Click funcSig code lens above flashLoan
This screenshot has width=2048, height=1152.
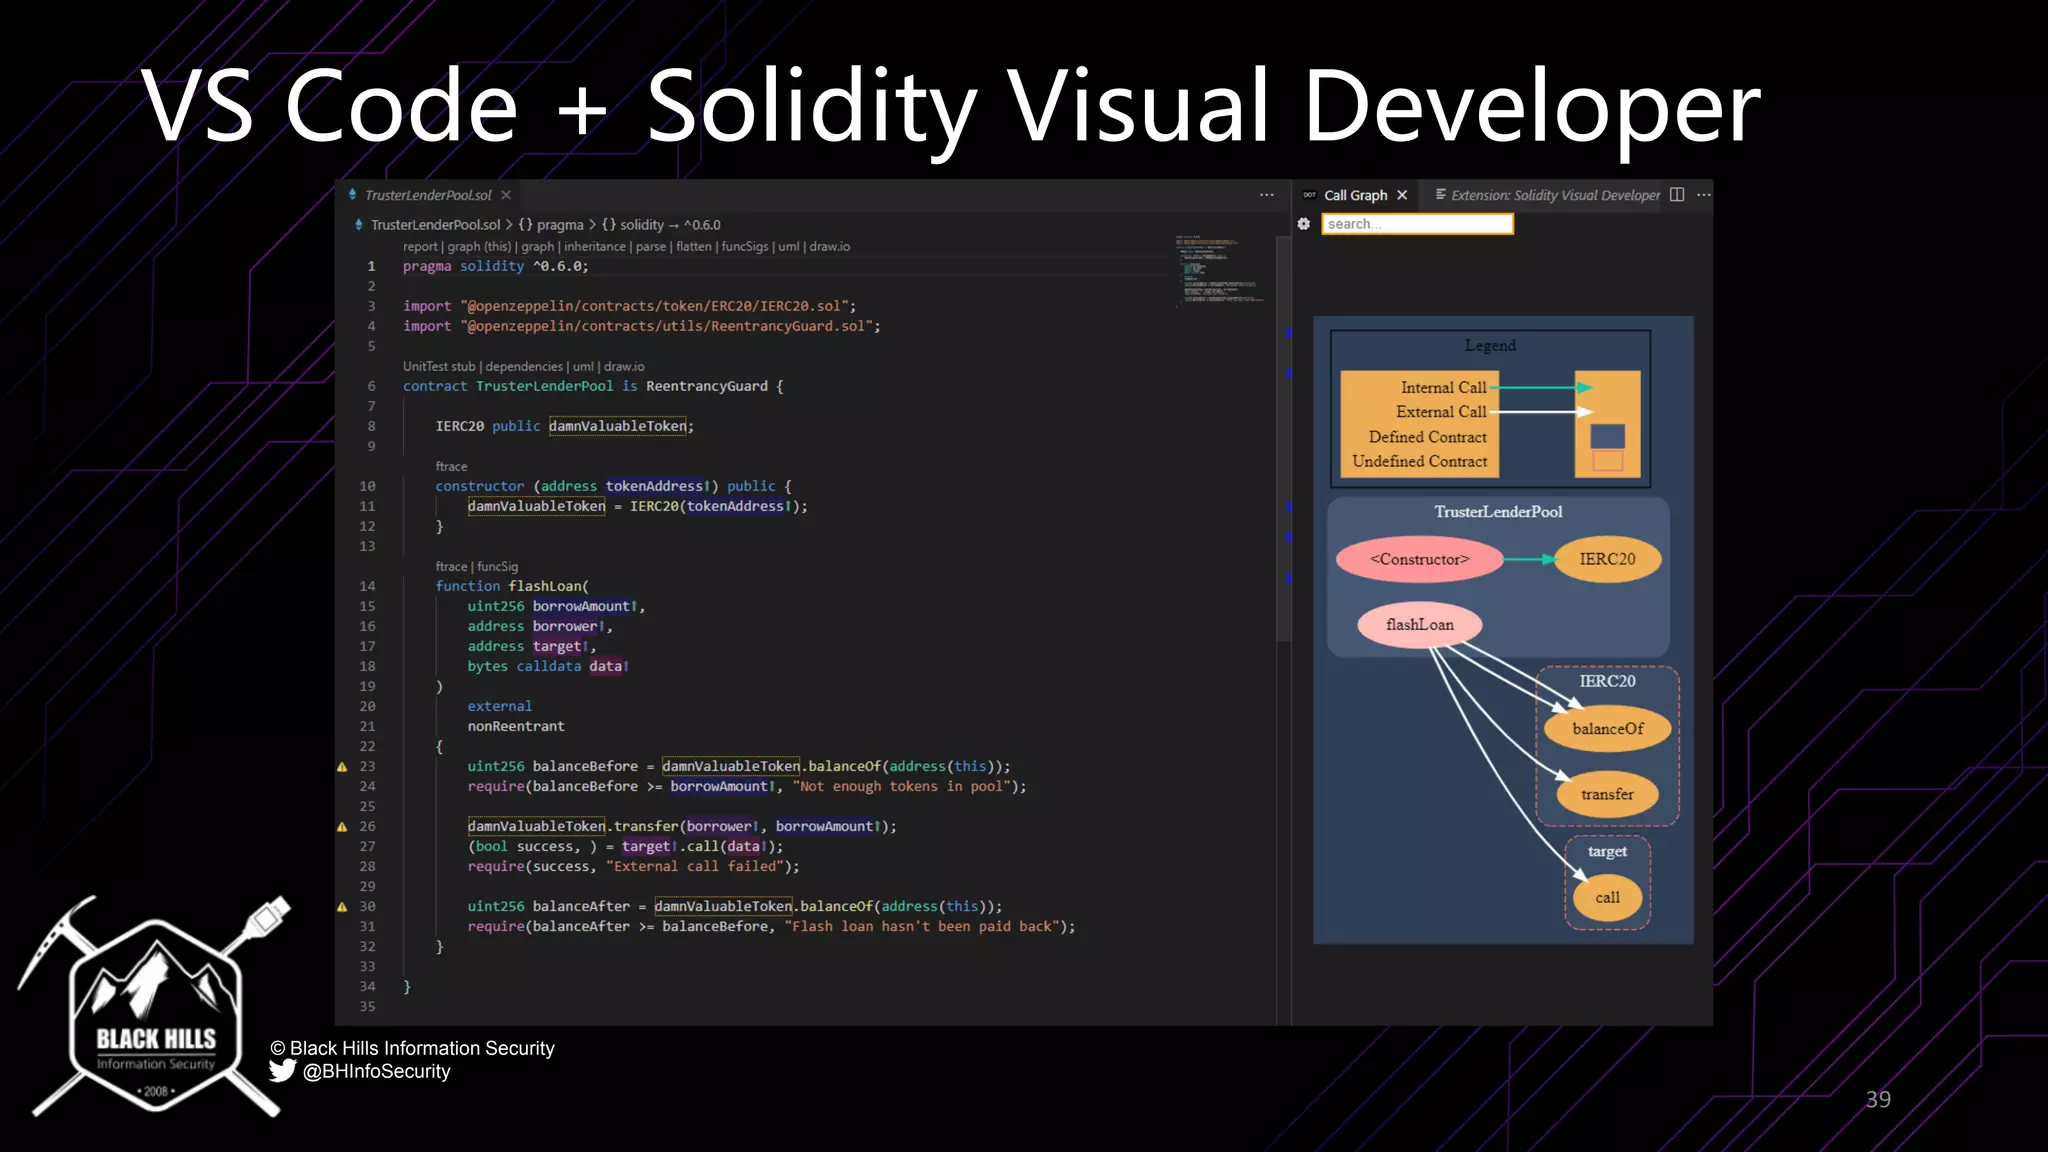(x=497, y=566)
